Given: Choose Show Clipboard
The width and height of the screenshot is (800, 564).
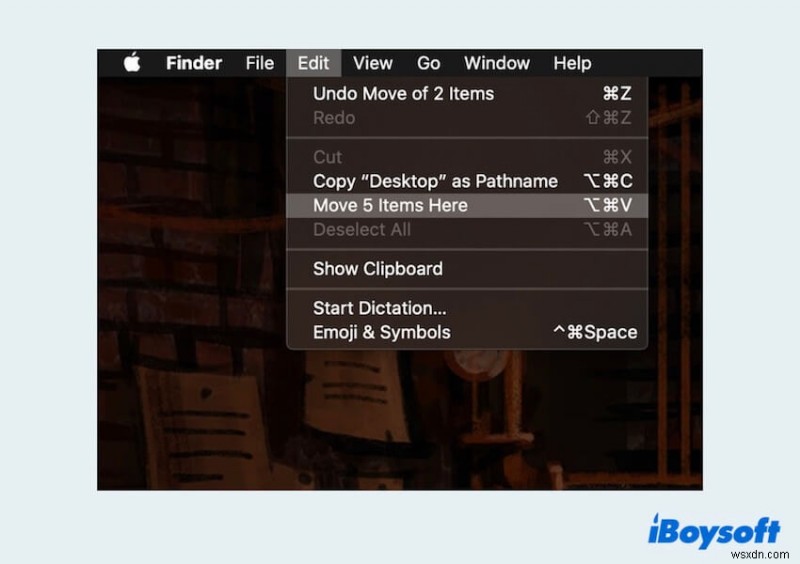Looking at the screenshot, I should click(467, 269).
